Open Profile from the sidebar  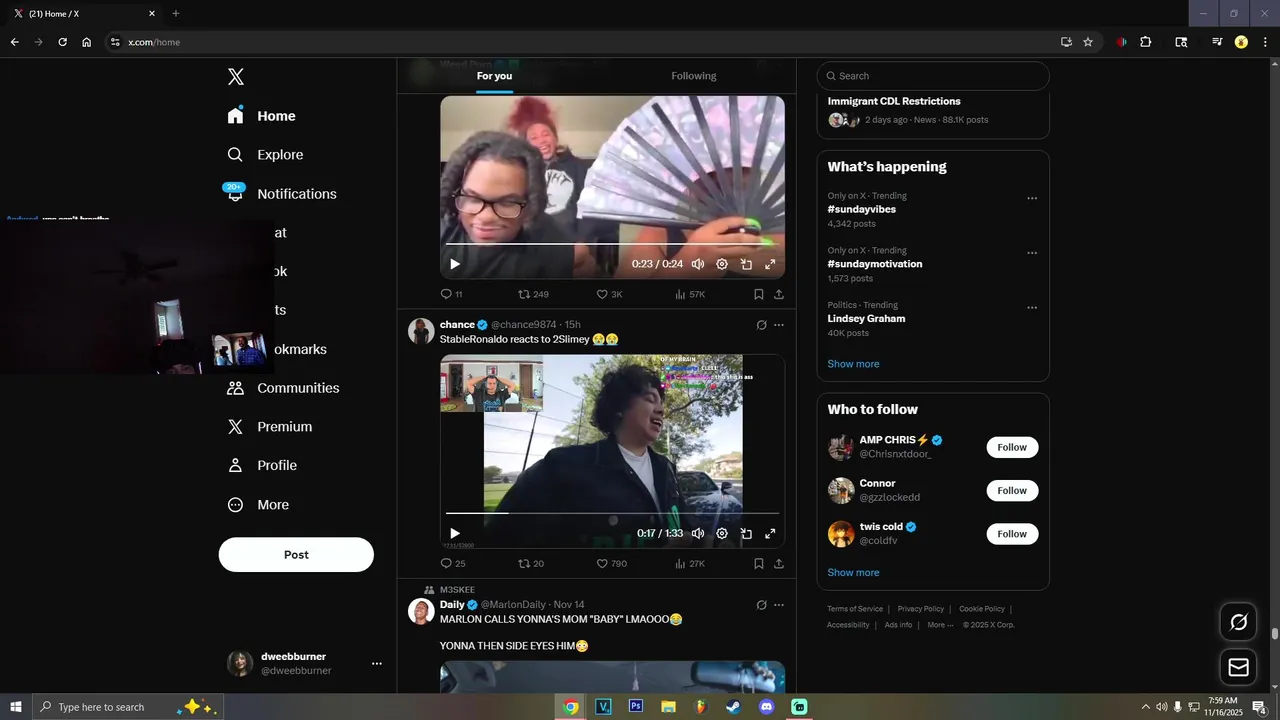click(262, 466)
